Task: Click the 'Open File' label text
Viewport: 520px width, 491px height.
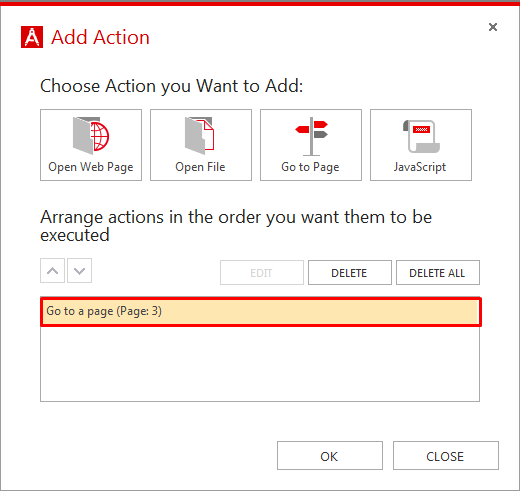Action: (200, 167)
